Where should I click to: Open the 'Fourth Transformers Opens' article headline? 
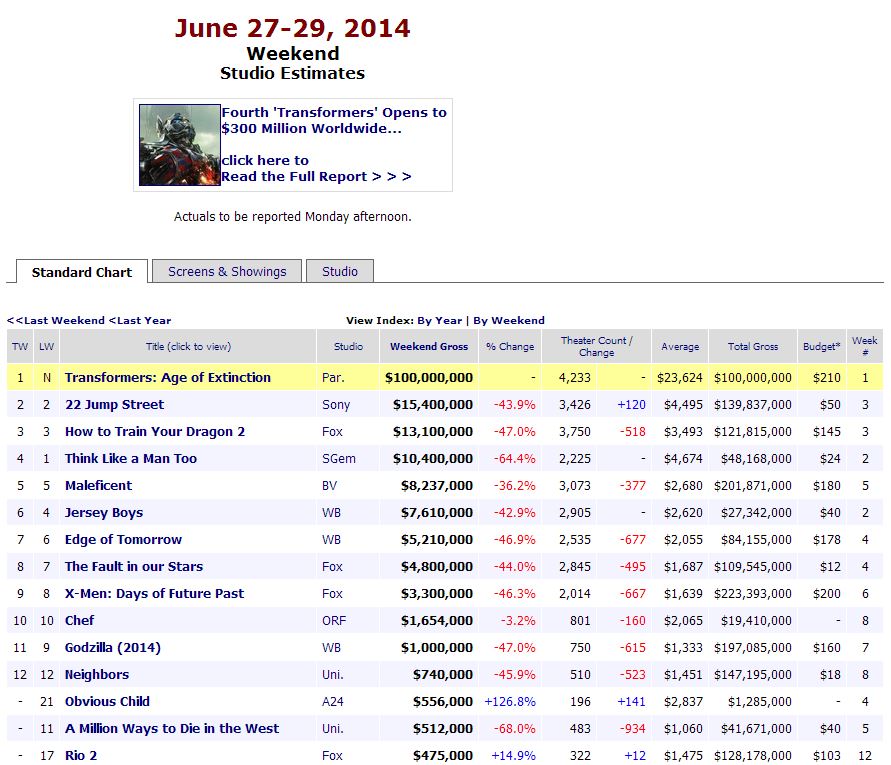[x=334, y=120]
